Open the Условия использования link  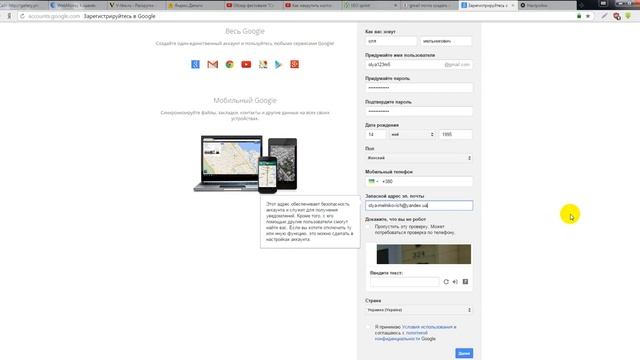point(427,327)
